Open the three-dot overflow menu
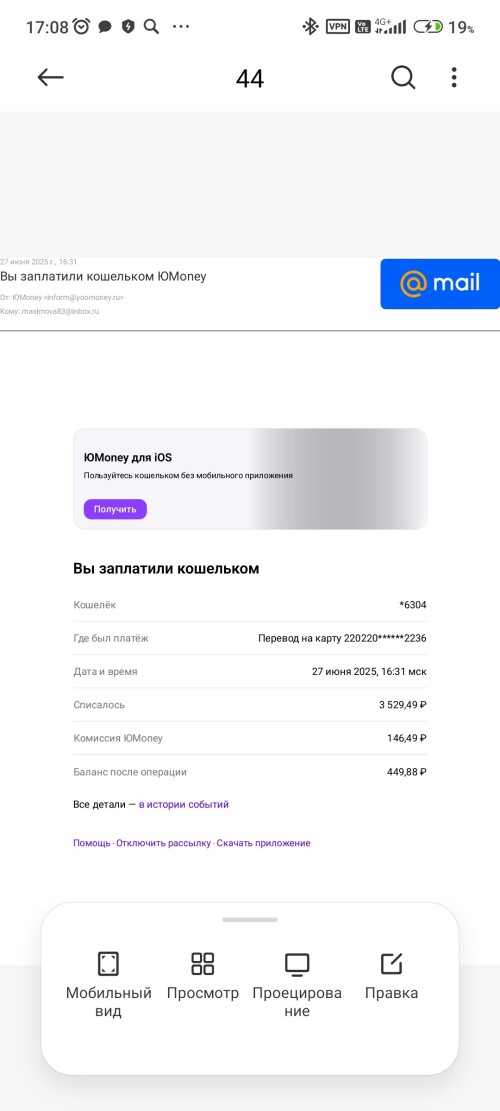This screenshot has height=1111, width=500. click(x=454, y=77)
